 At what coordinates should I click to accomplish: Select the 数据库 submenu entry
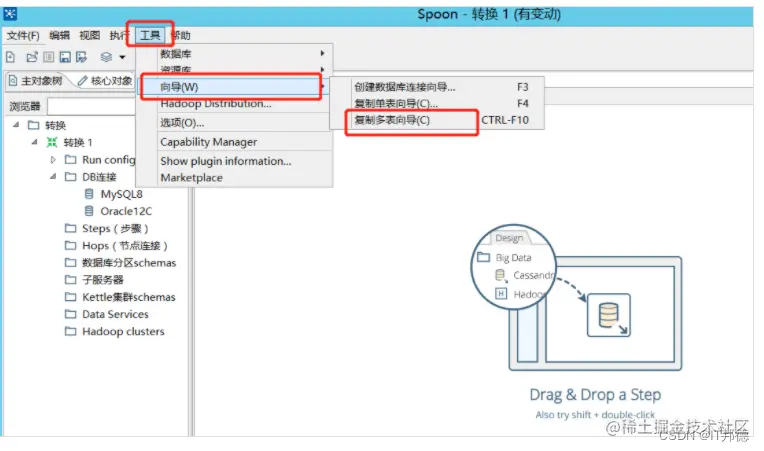coord(234,54)
